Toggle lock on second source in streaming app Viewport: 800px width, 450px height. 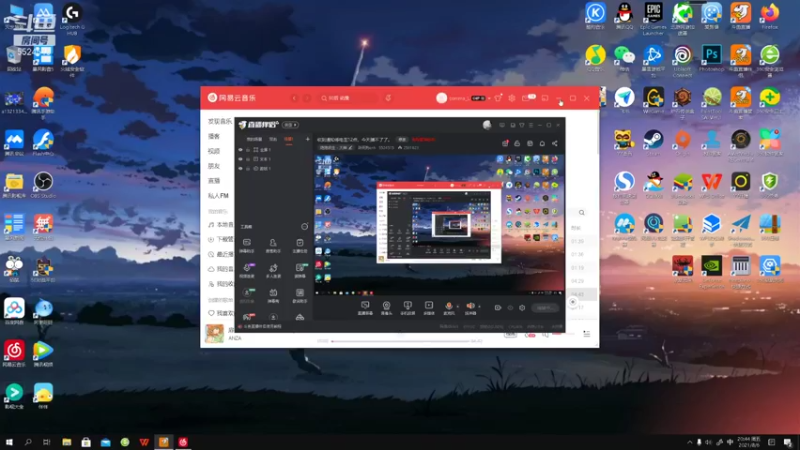[248, 159]
